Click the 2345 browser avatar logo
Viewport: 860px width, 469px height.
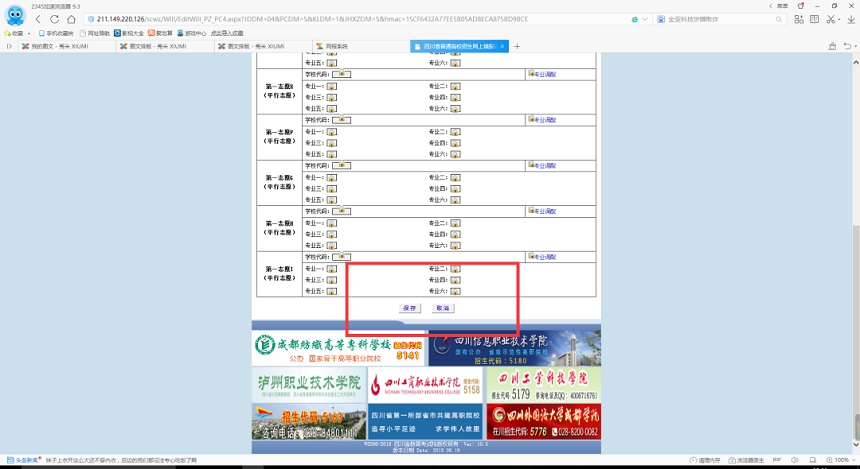click(x=14, y=17)
